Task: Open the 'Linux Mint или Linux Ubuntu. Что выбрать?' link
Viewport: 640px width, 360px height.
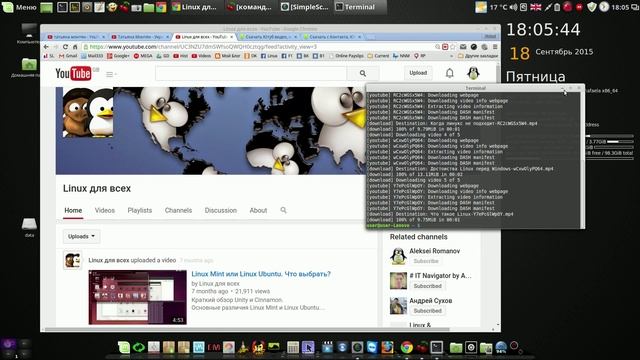Action: pos(261,274)
